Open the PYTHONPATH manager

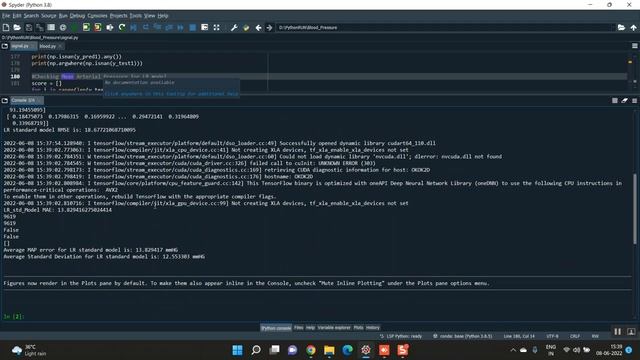click(x=246, y=27)
